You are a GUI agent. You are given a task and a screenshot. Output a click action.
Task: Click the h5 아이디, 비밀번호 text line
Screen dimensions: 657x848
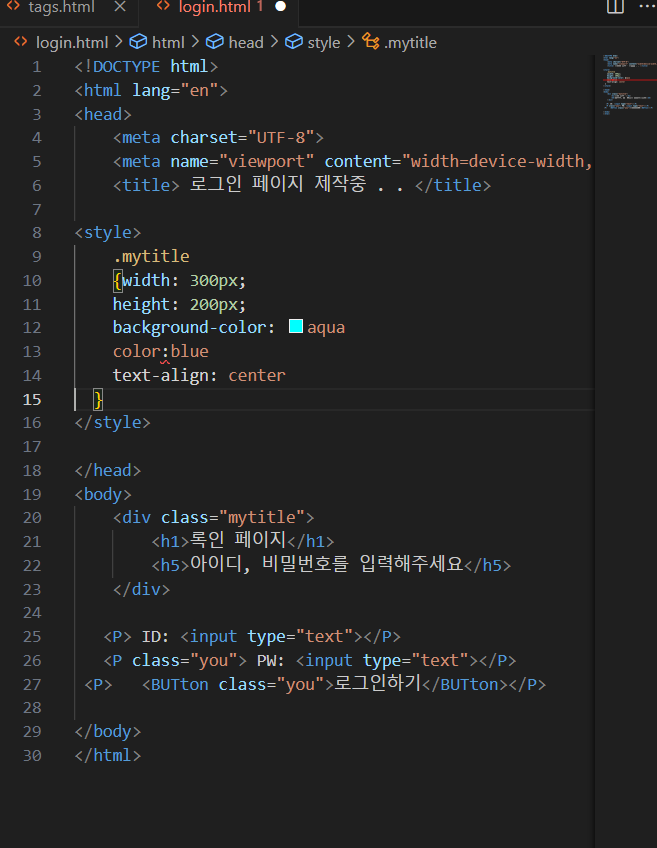click(331, 564)
